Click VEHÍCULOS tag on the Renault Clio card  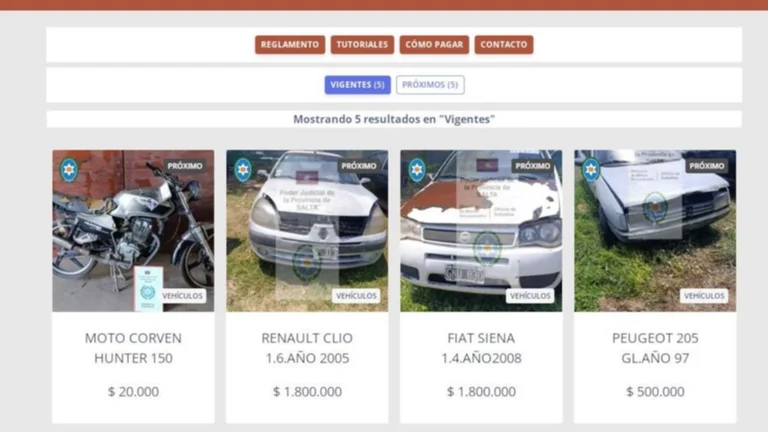coord(356,296)
